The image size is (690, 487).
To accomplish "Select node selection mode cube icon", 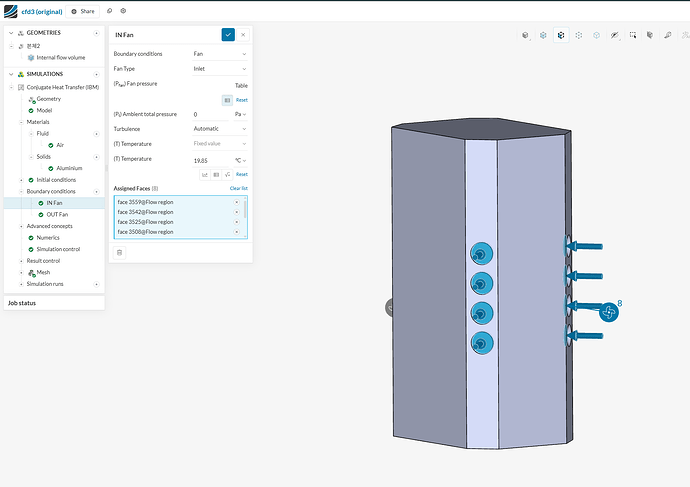I will click(579, 35).
